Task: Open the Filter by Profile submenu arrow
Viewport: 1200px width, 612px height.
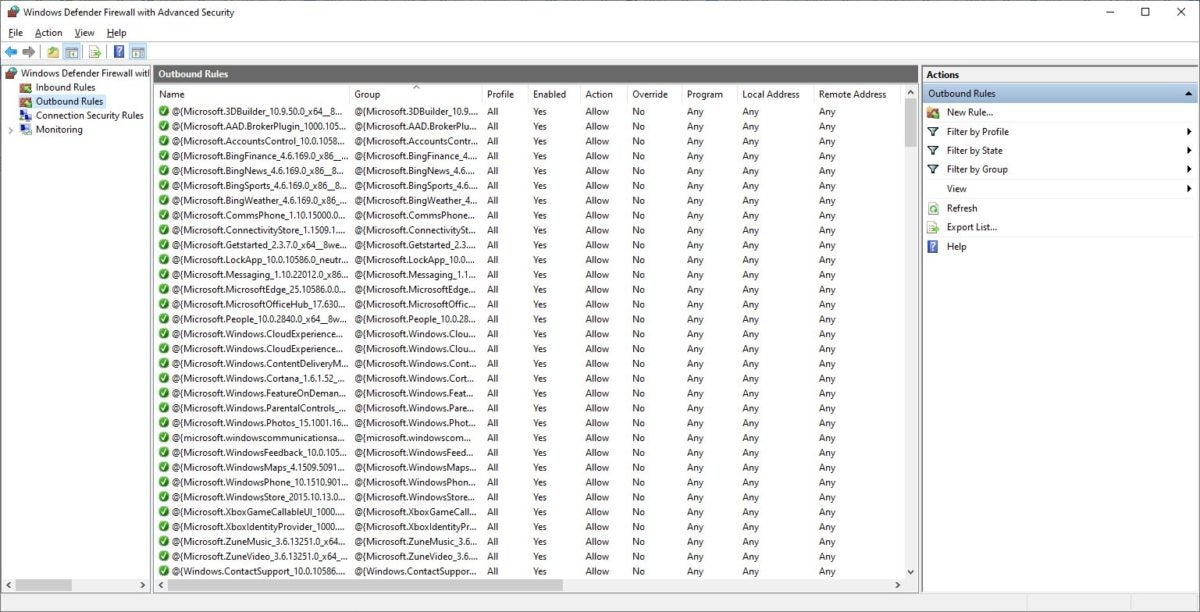Action: [1189, 131]
